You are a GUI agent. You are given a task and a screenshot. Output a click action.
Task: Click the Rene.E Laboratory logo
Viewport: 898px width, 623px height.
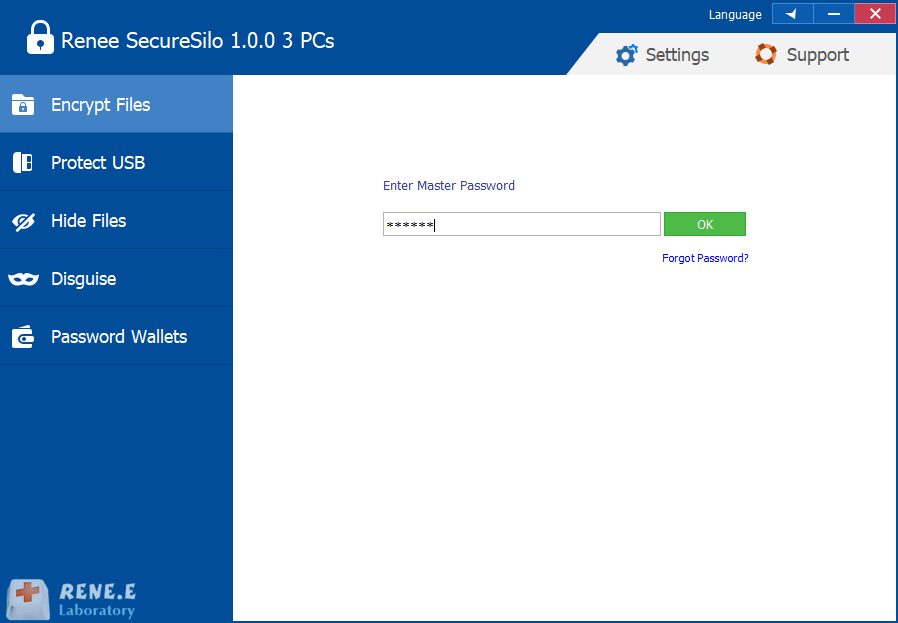70,598
